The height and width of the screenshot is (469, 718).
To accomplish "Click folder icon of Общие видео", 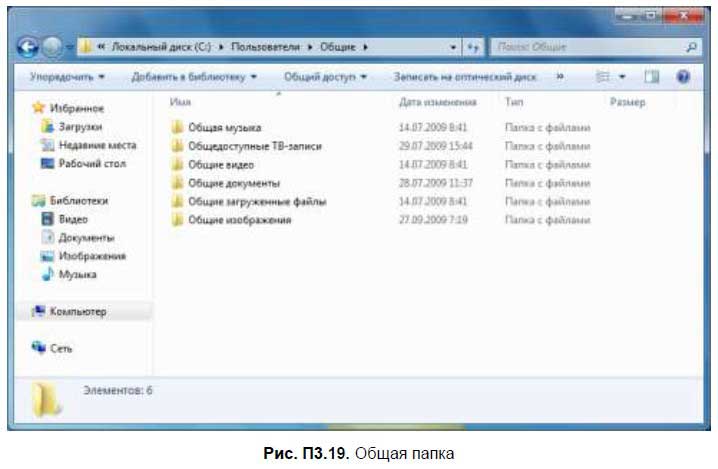I will click(x=178, y=164).
